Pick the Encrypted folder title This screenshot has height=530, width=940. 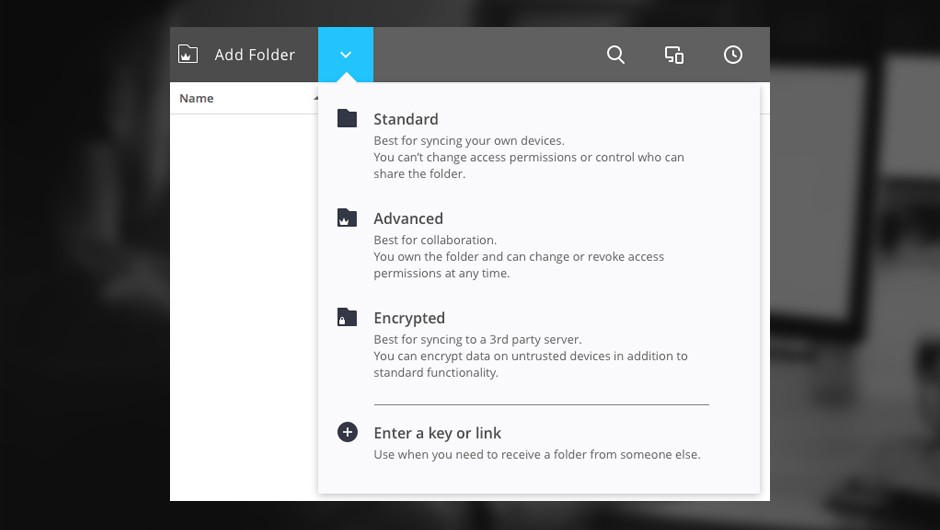(x=409, y=318)
